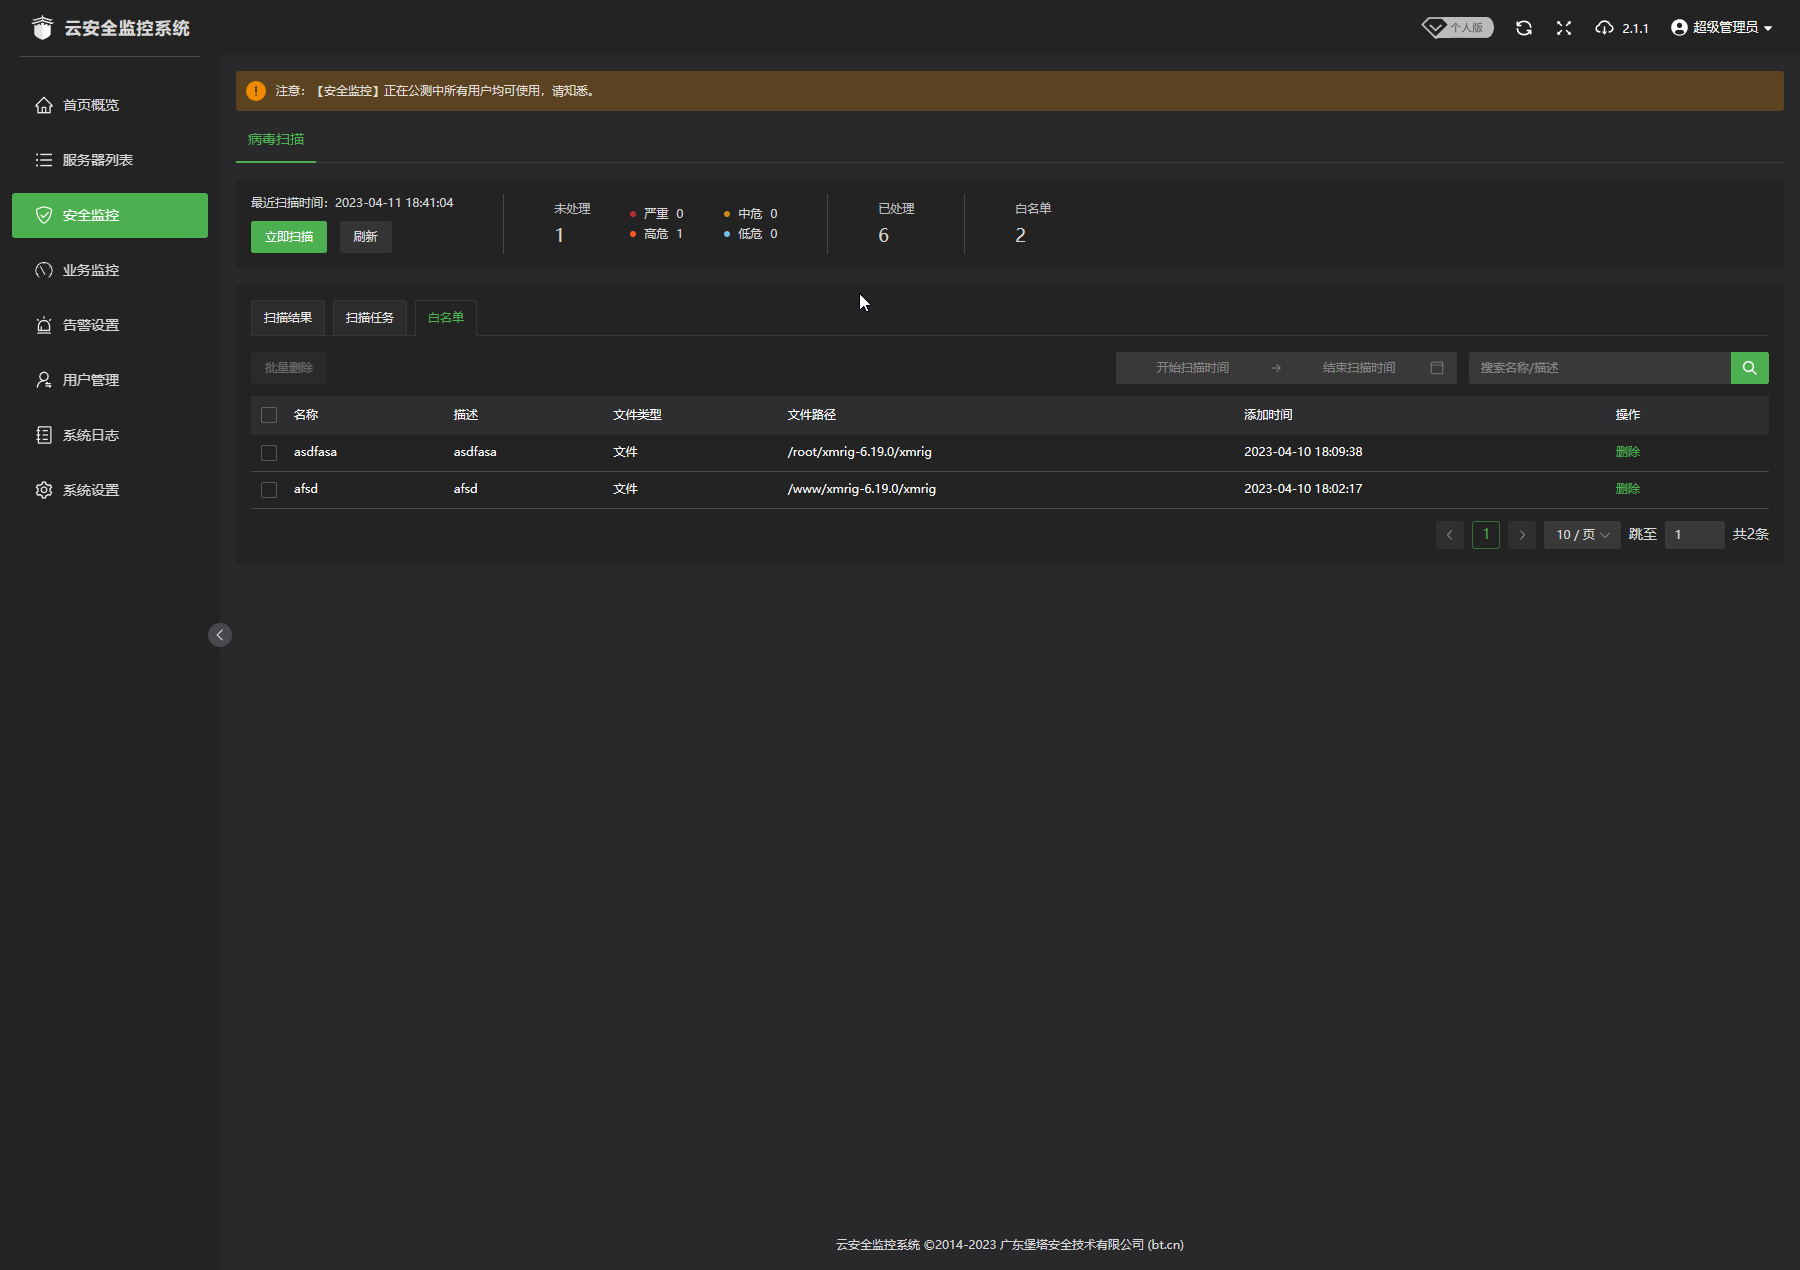Click 删除 for the asdfasa entry
The height and width of the screenshot is (1270, 1800).
click(1627, 452)
